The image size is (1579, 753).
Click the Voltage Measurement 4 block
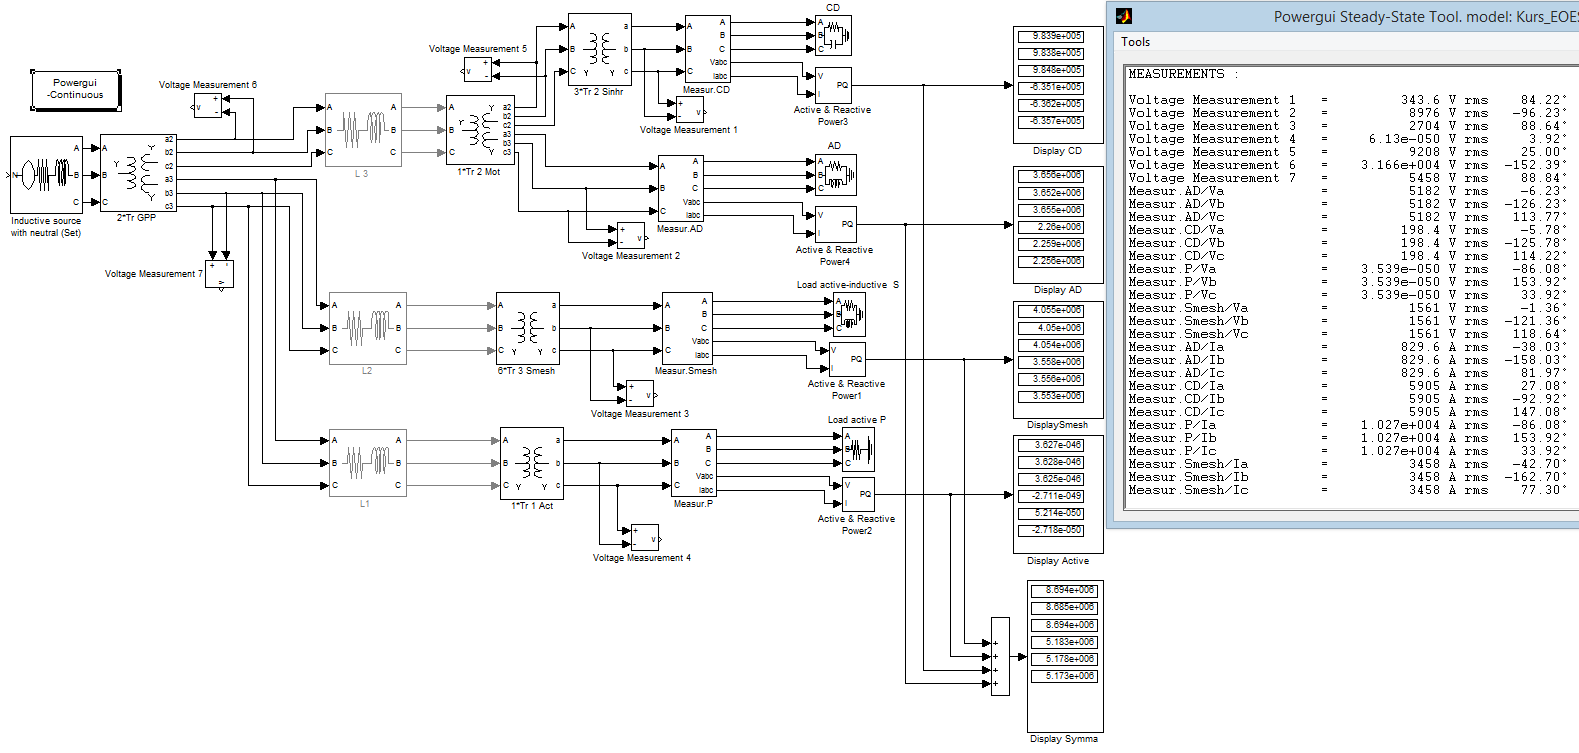click(645, 537)
